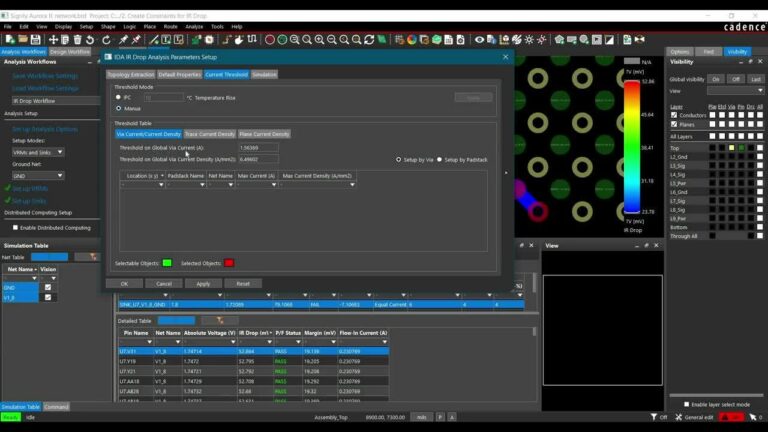Viewport: 768px width, 432px height.
Task: Click the Save floppy disk icon
Action: pyautogui.click(x=35, y=40)
